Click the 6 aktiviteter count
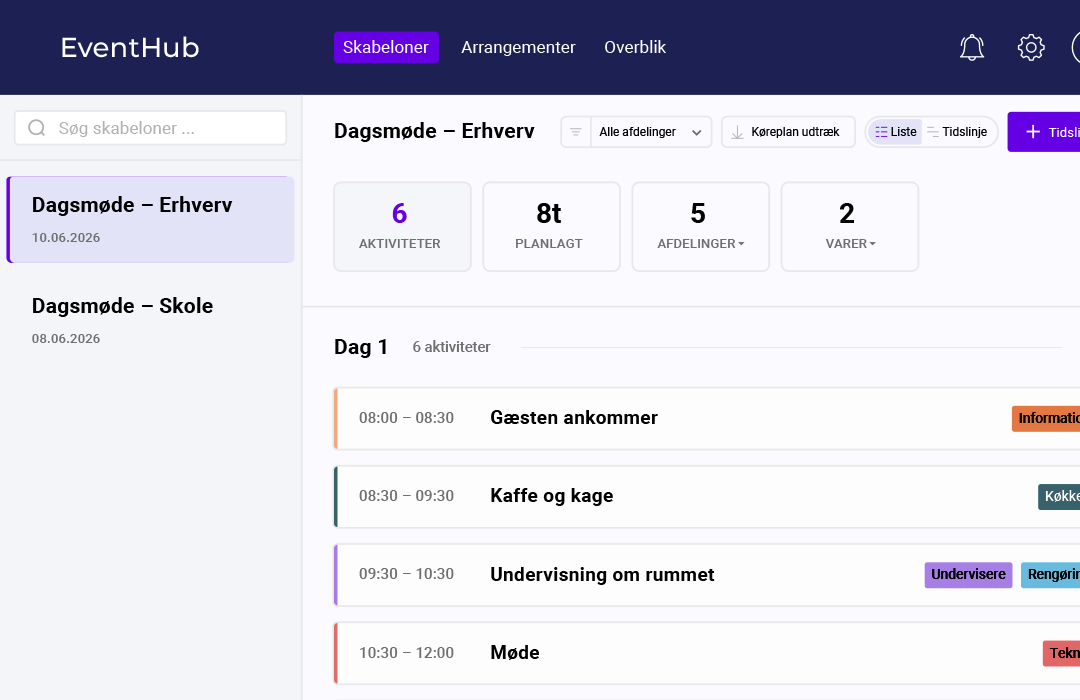The image size is (1080, 700). click(x=451, y=347)
